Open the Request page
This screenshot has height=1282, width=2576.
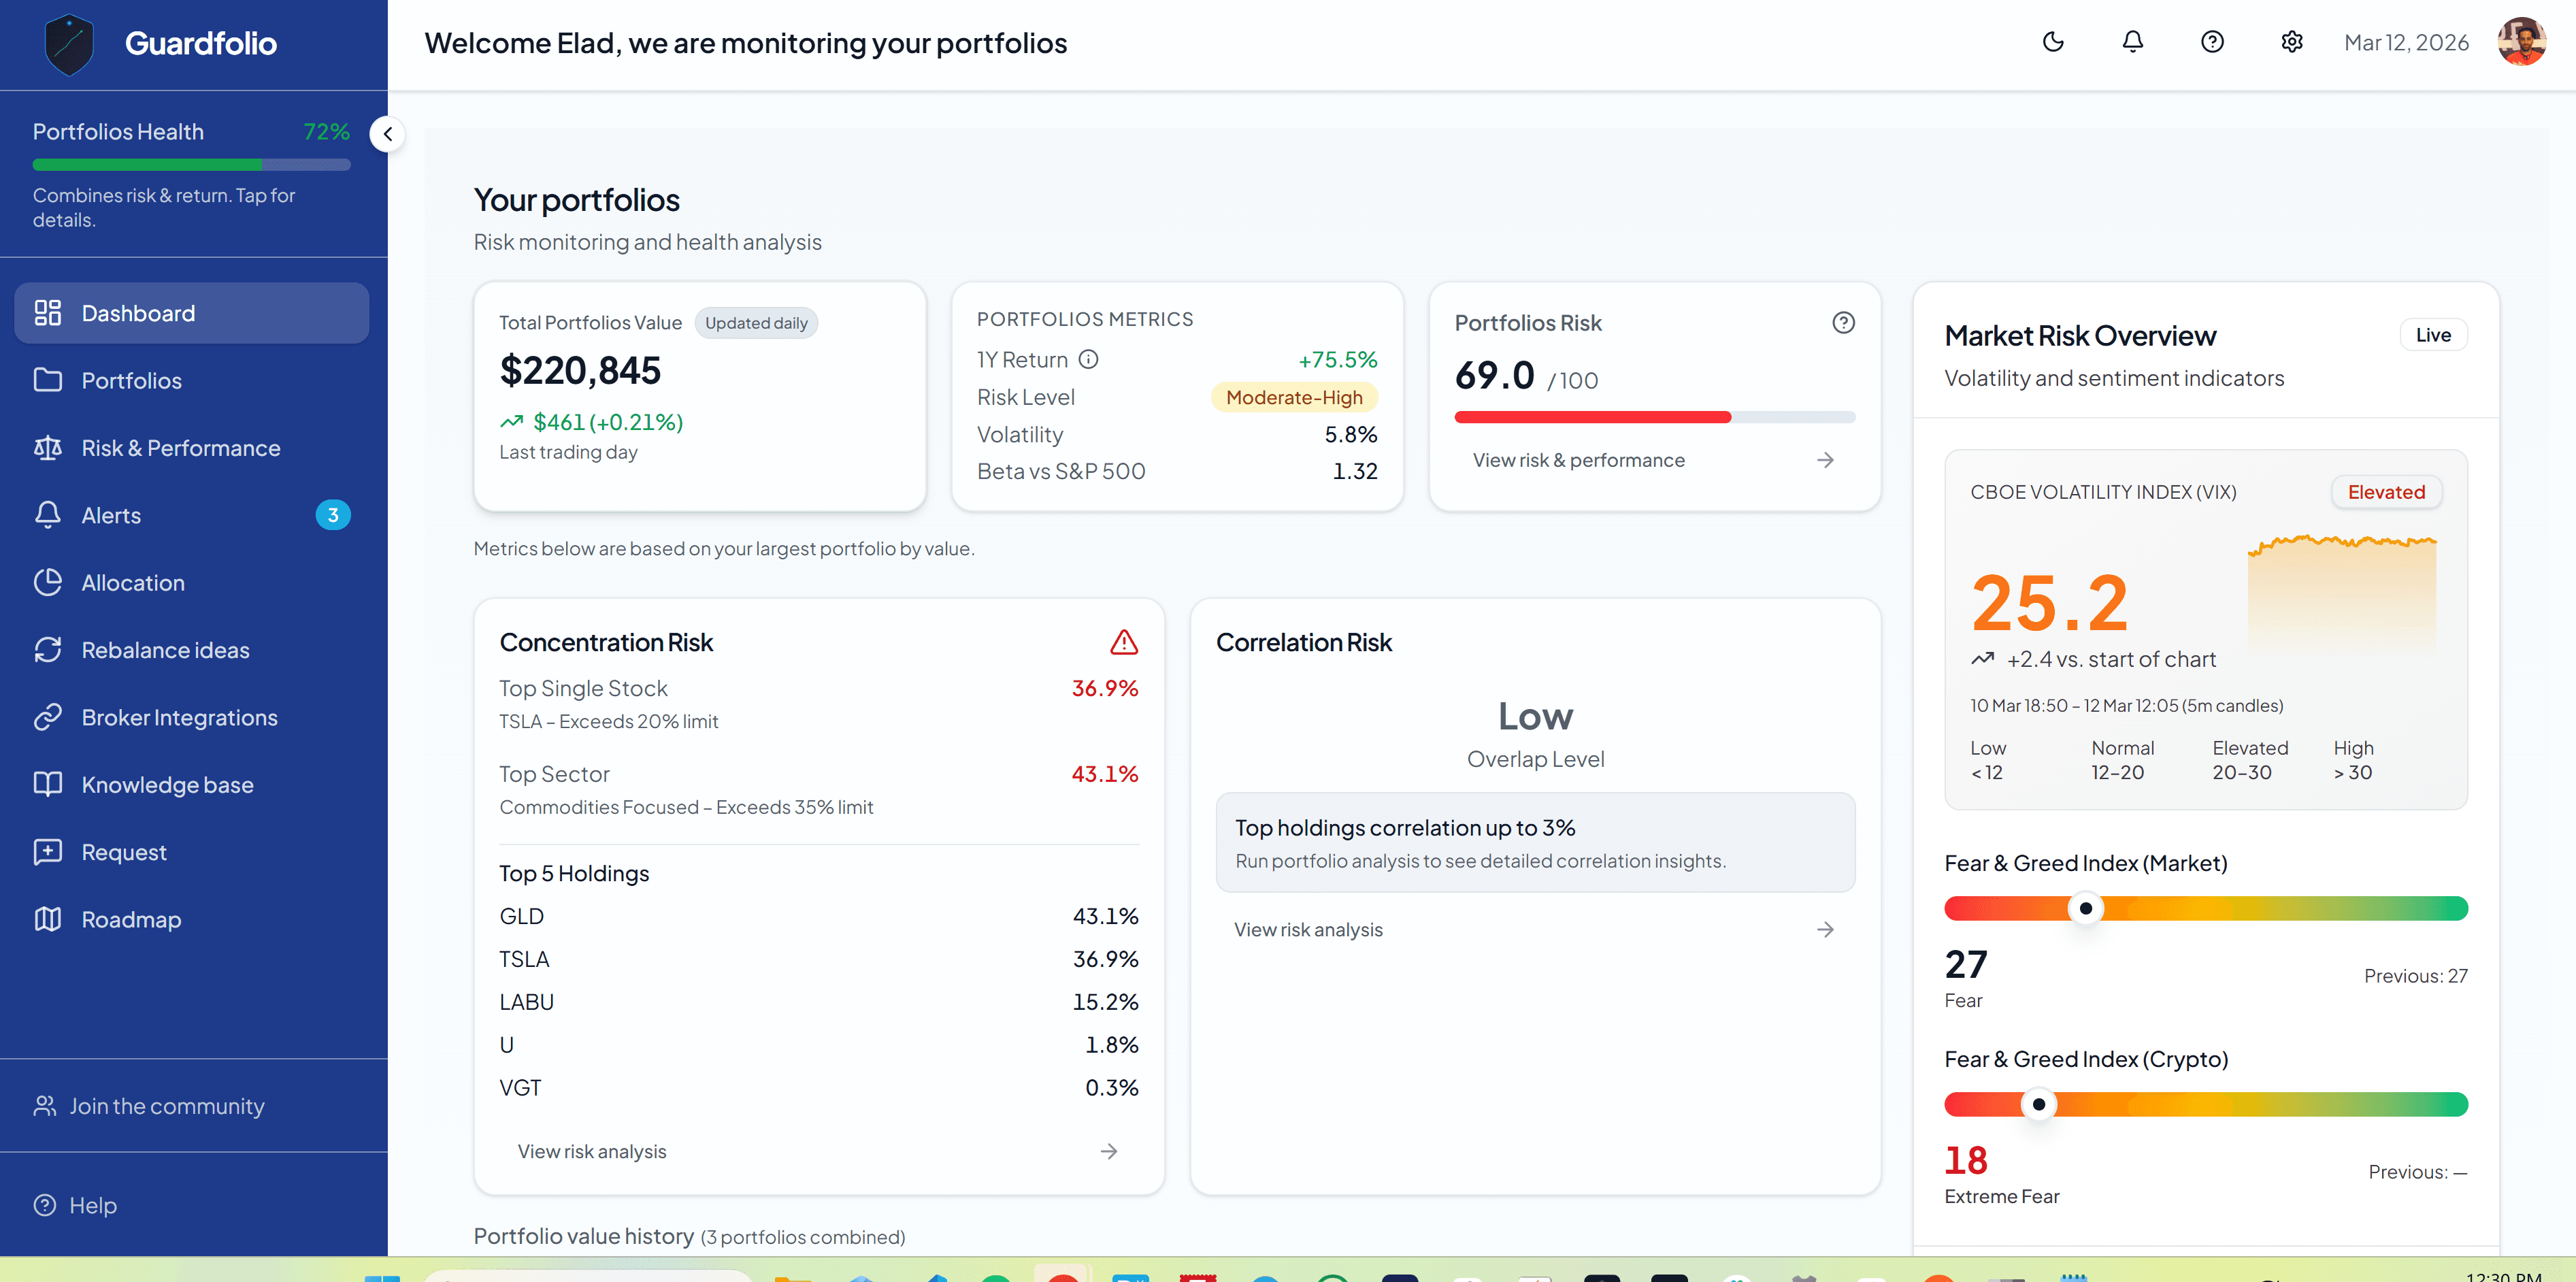(x=192, y=852)
